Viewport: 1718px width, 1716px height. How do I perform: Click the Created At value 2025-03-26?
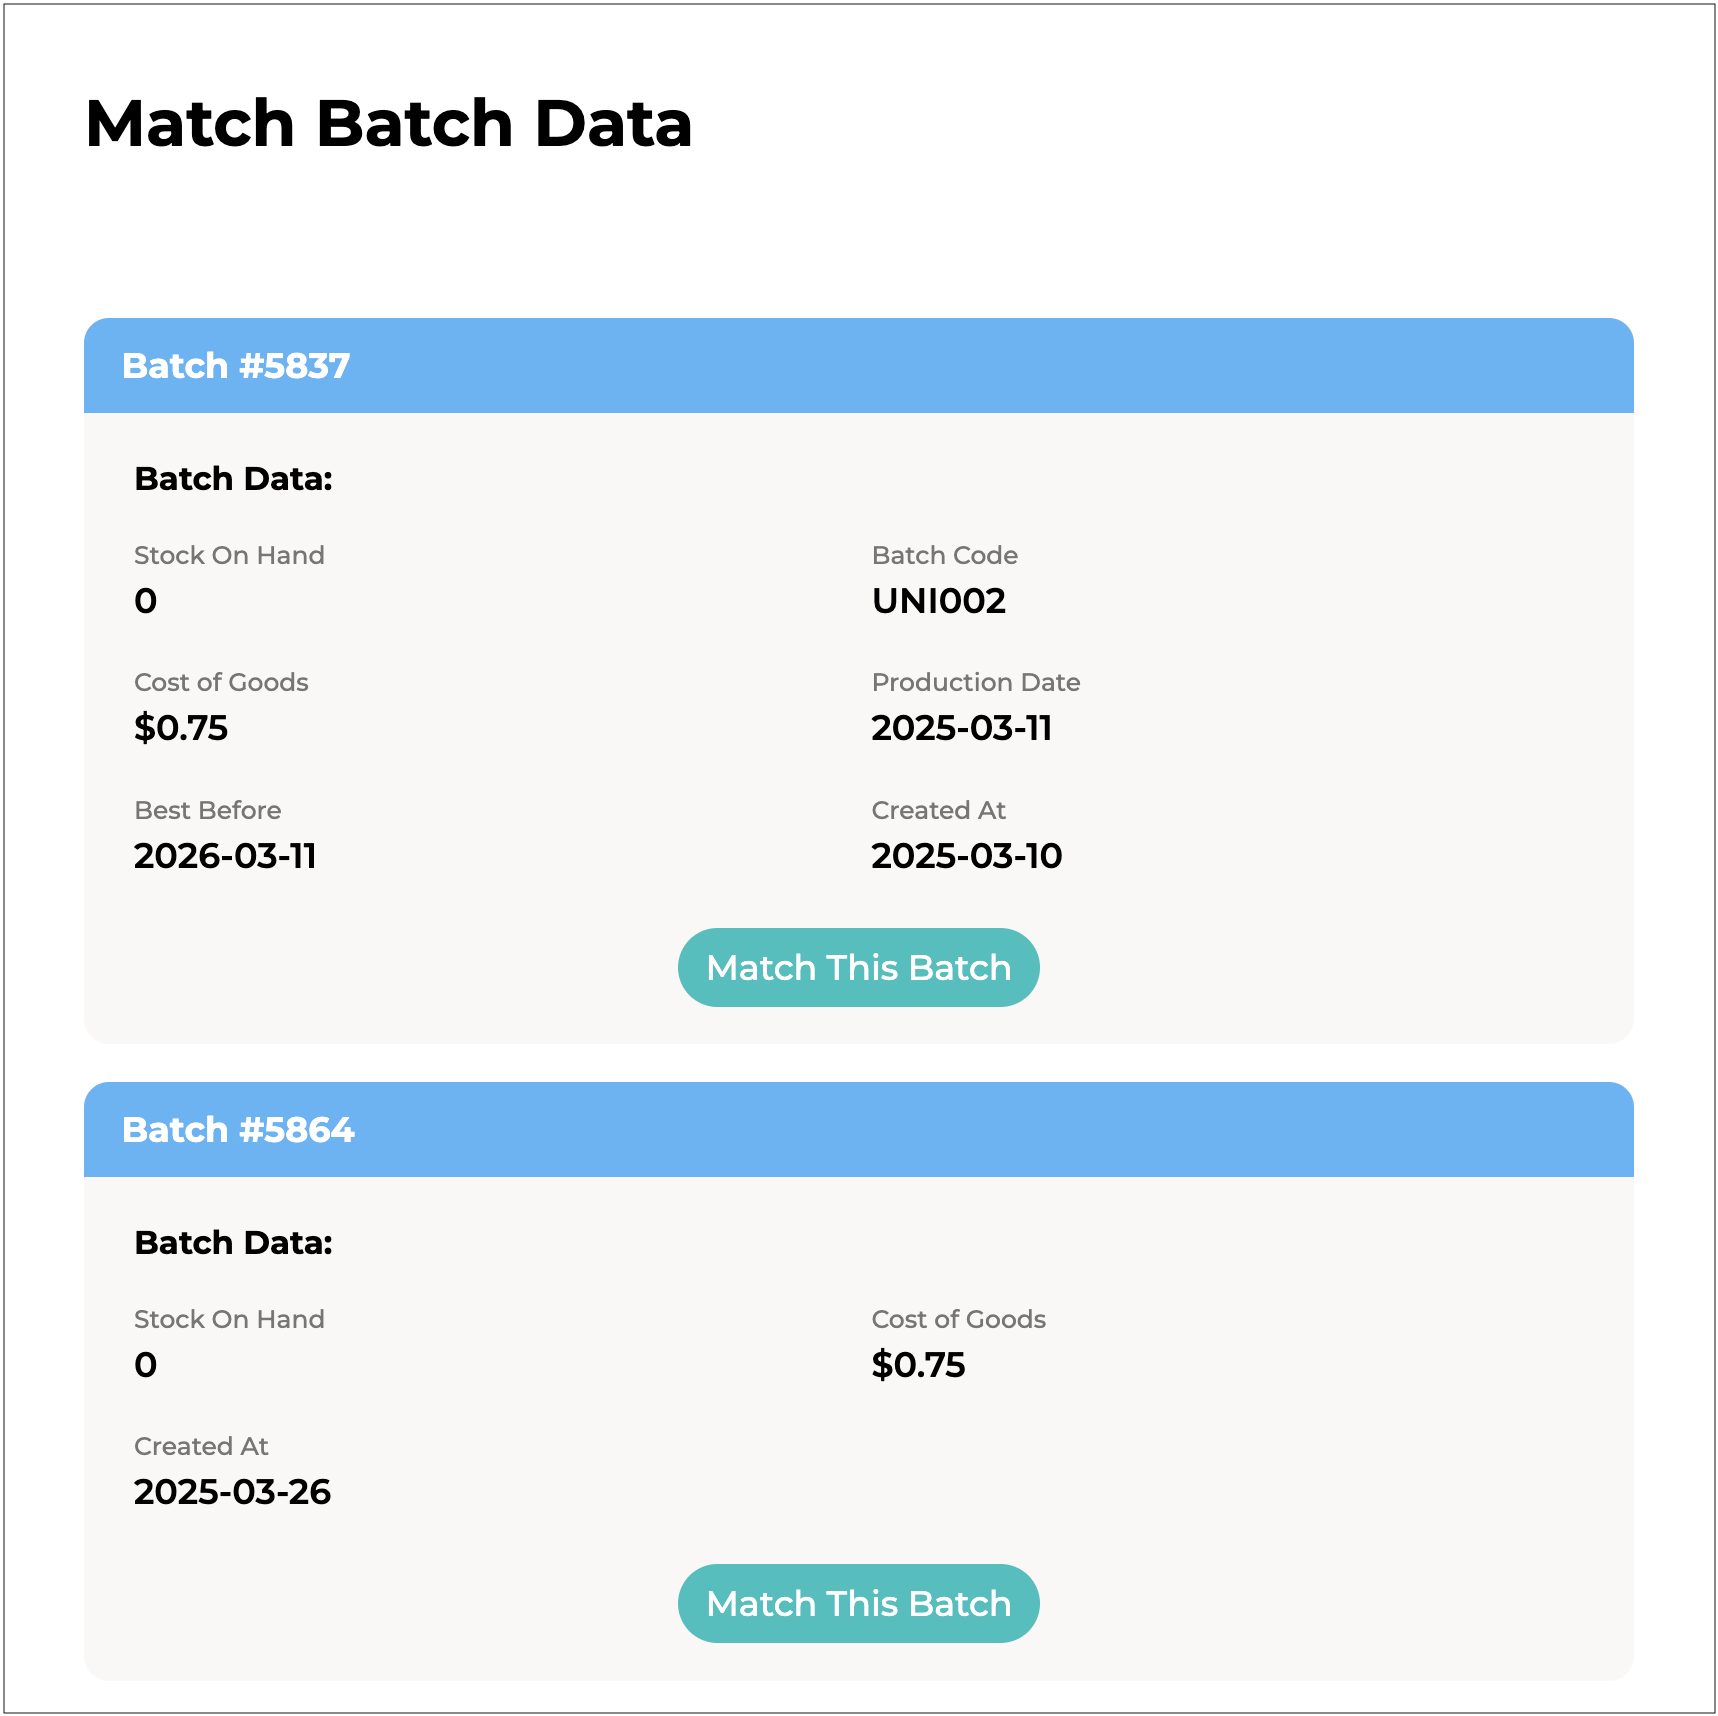(232, 1492)
